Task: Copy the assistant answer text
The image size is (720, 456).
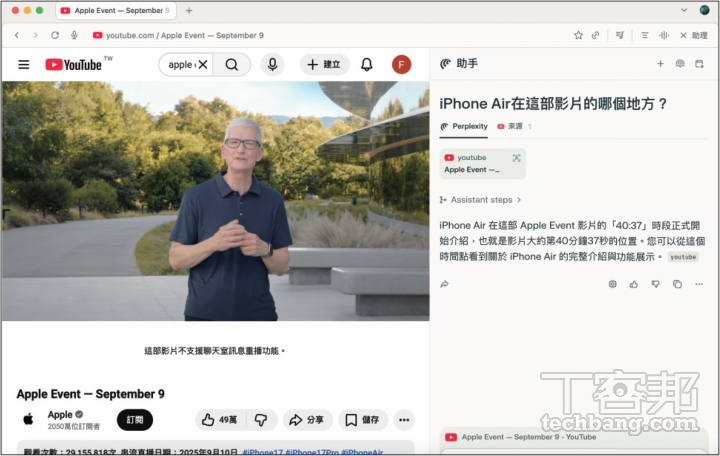Action: [677, 284]
